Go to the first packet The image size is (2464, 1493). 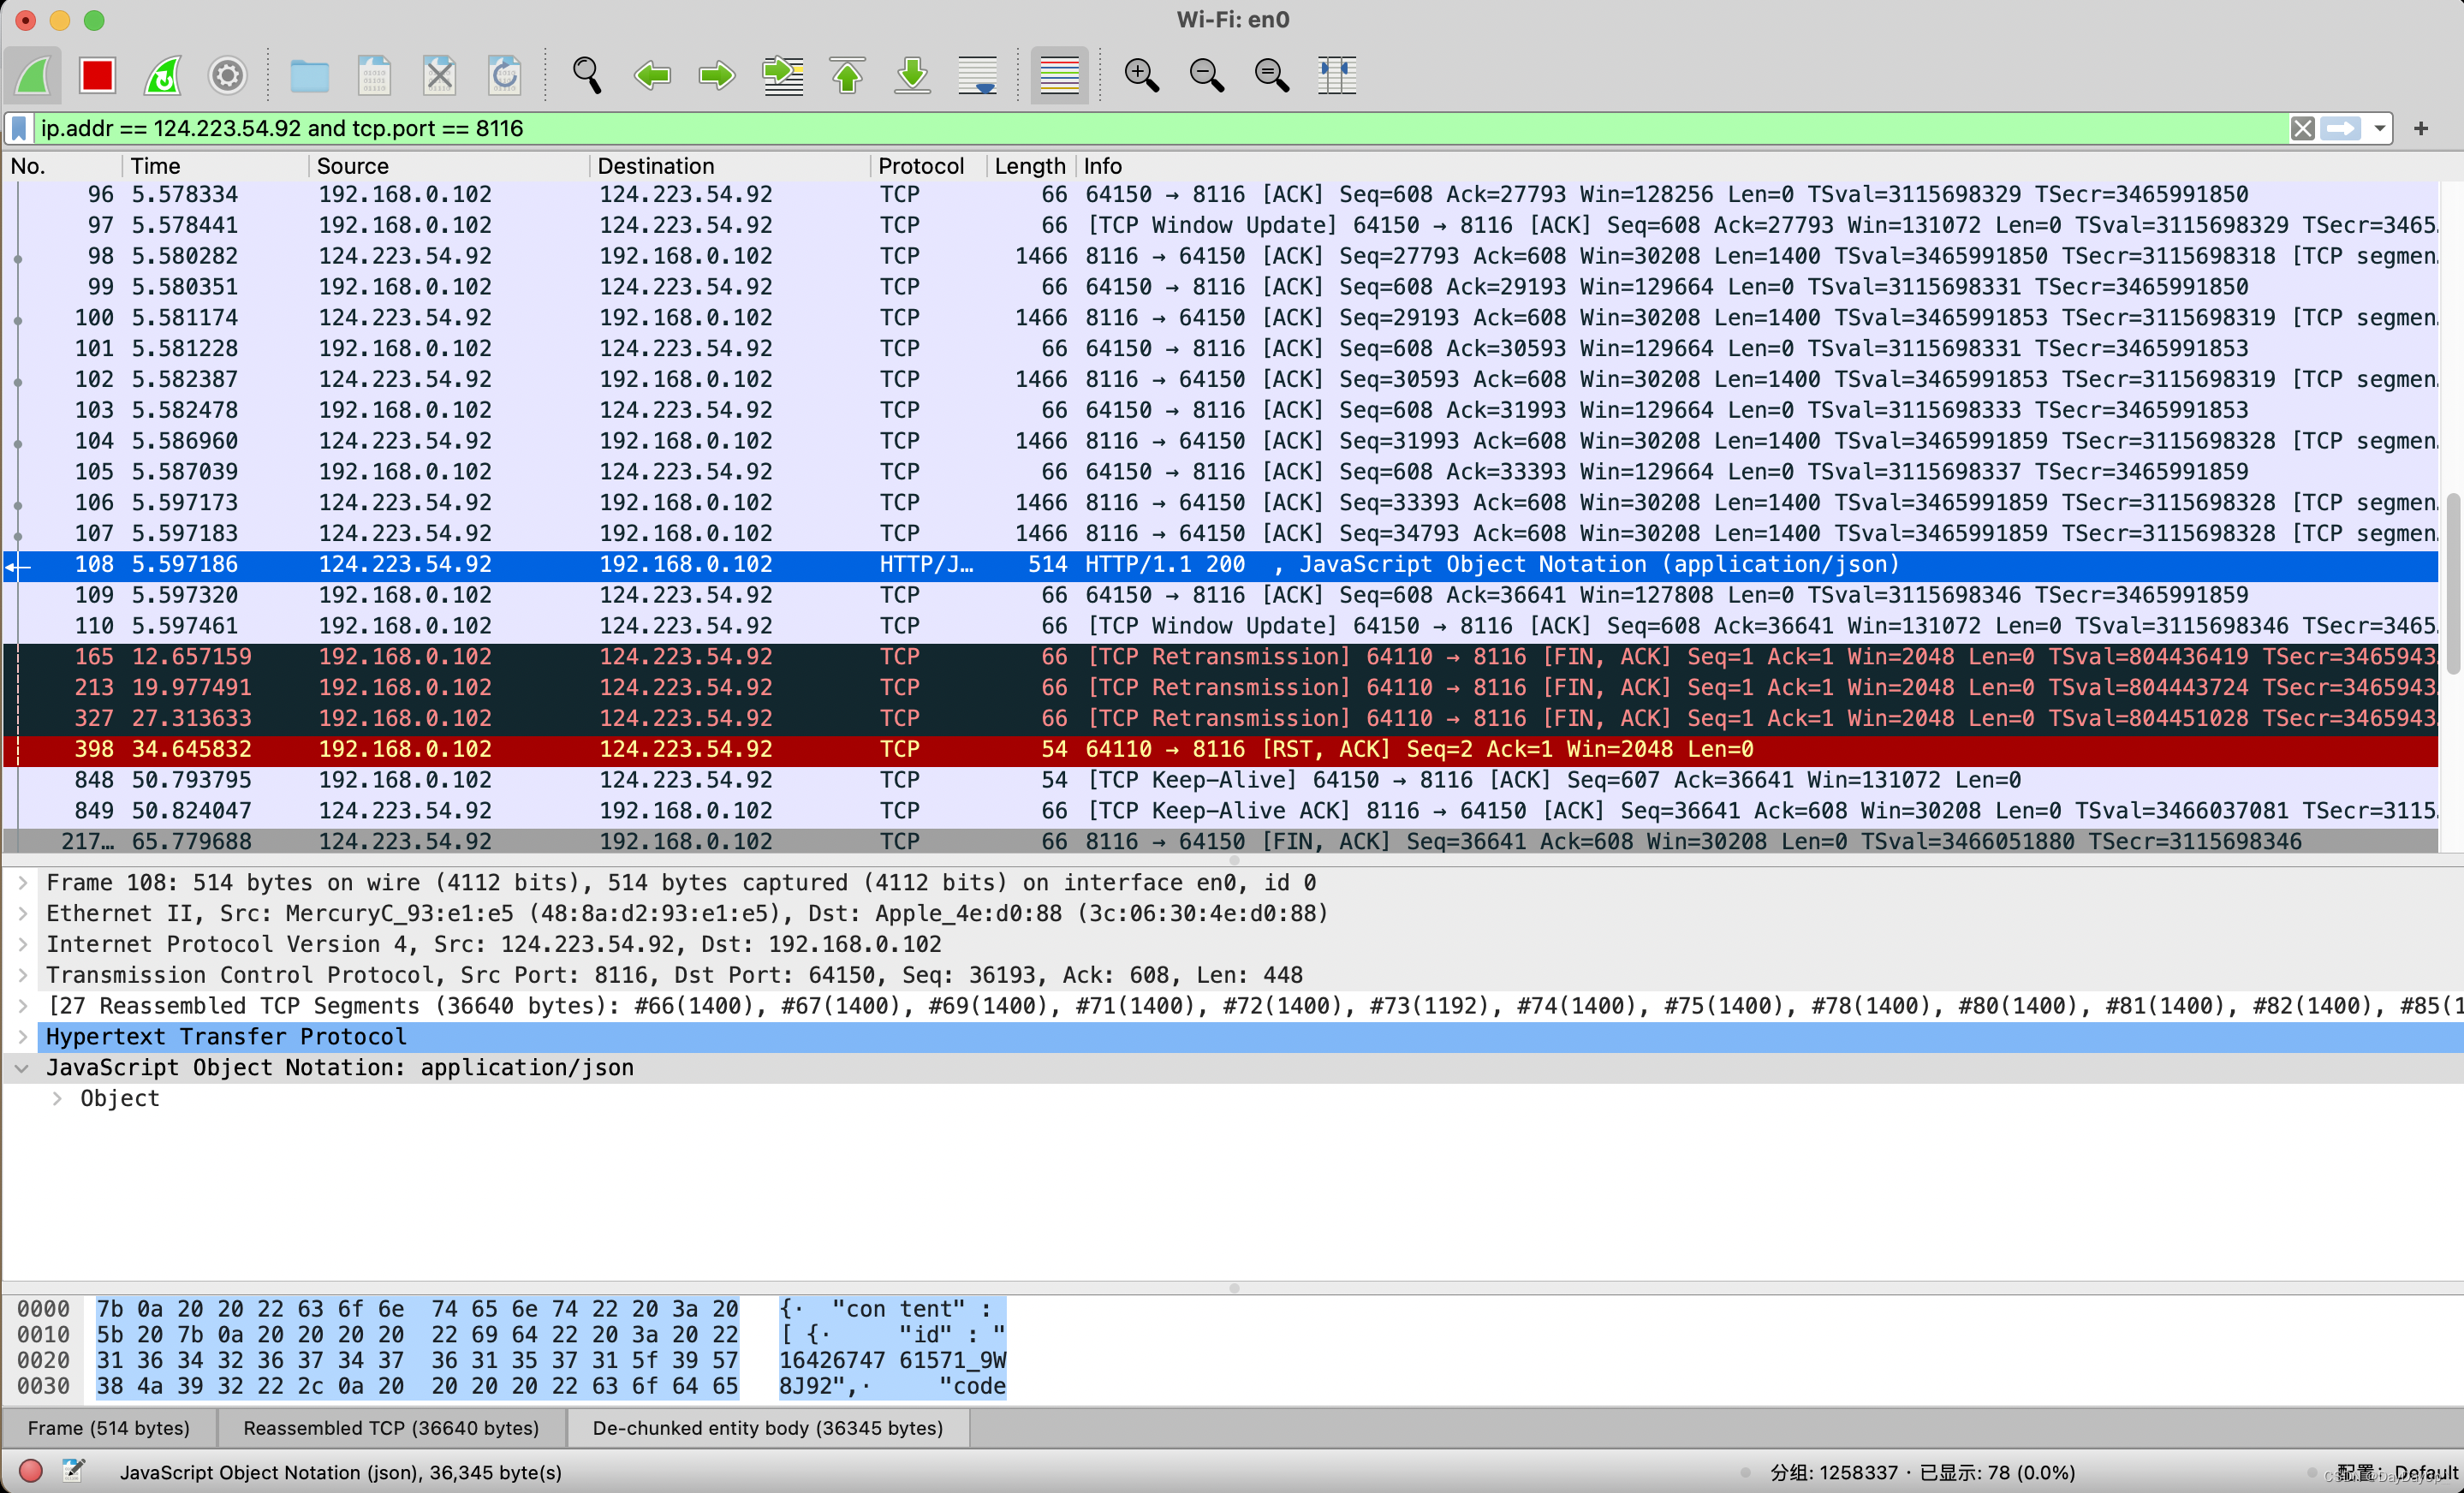pyautogui.click(x=847, y=75)
